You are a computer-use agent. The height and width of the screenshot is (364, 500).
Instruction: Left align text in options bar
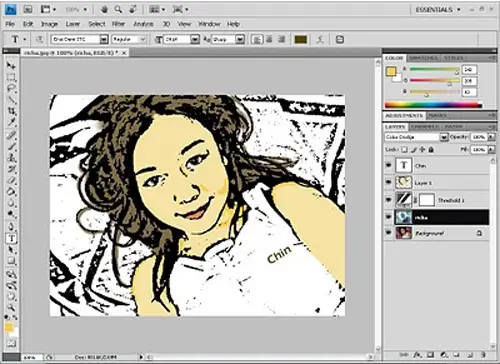pyautogui.click(x=257, y=40)
